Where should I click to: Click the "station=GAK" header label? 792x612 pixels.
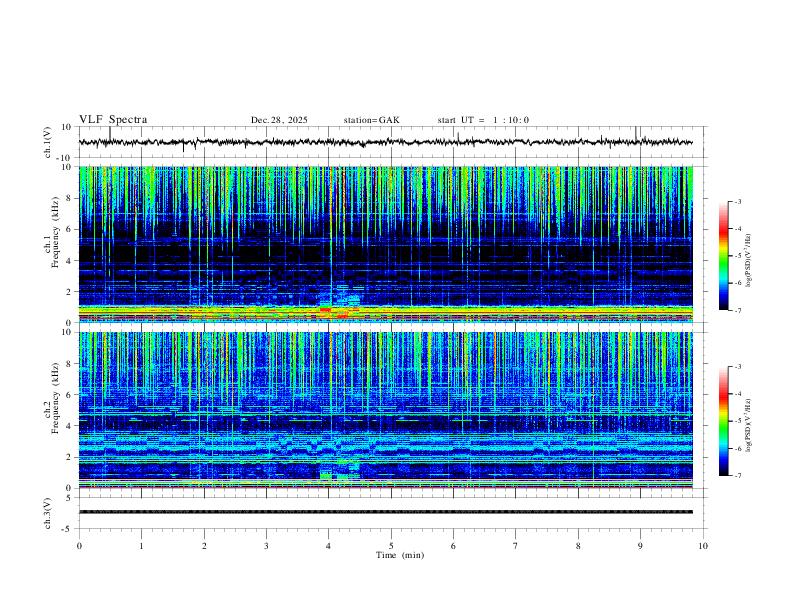click(371, 120)
